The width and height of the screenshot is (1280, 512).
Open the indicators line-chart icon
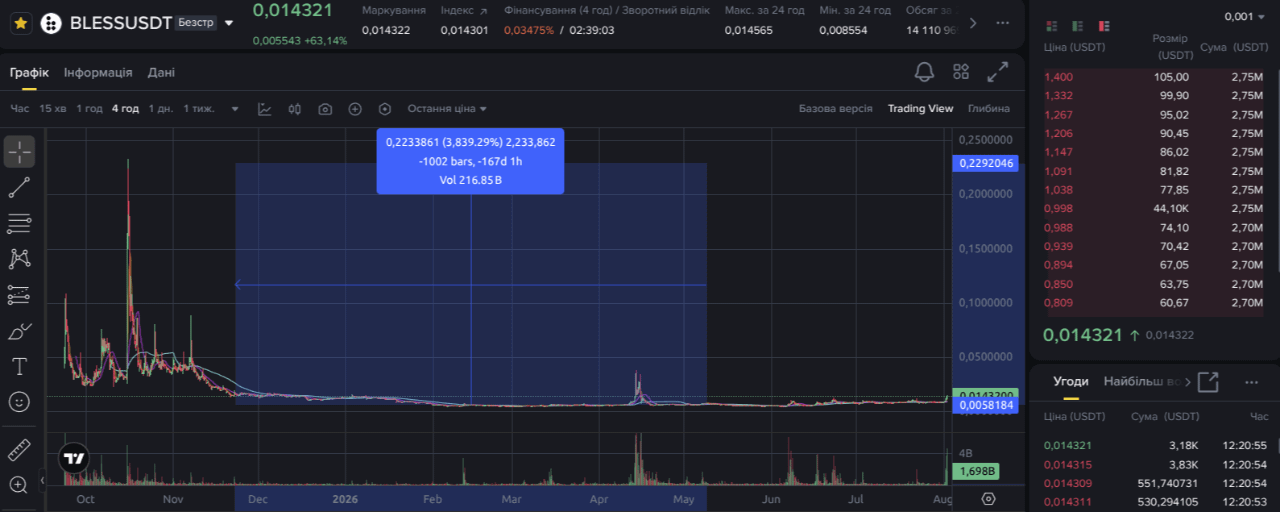[265, 109]
